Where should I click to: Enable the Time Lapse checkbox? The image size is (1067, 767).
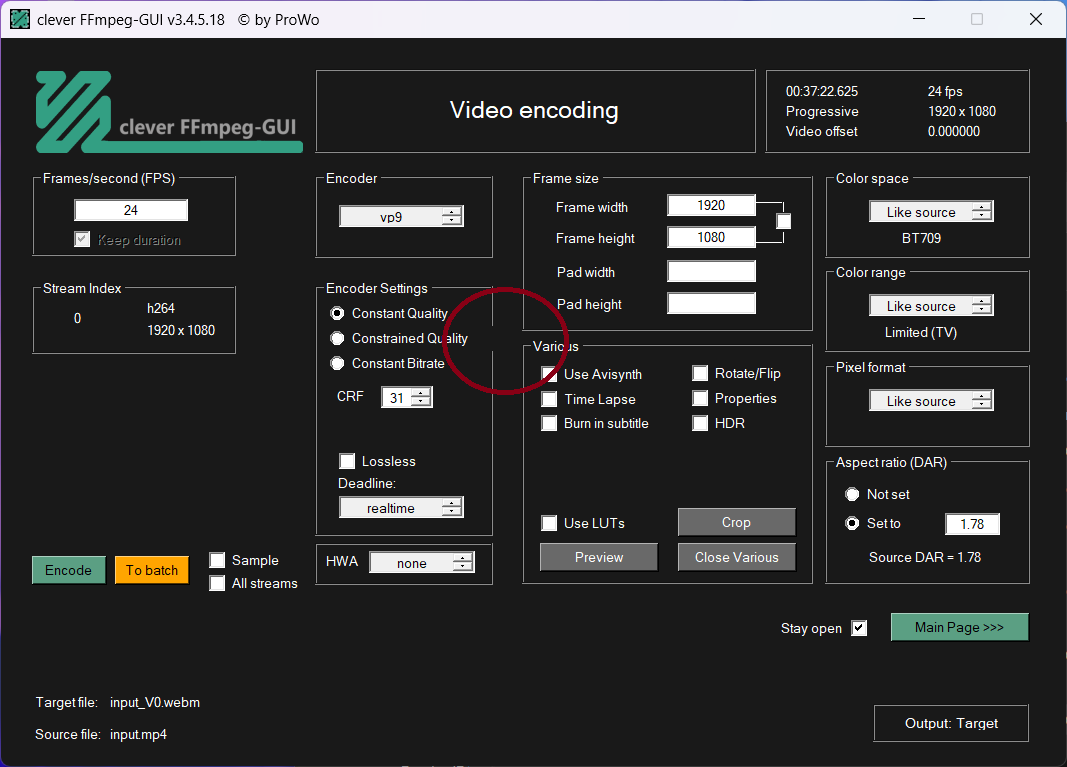[x=549, y=399]
